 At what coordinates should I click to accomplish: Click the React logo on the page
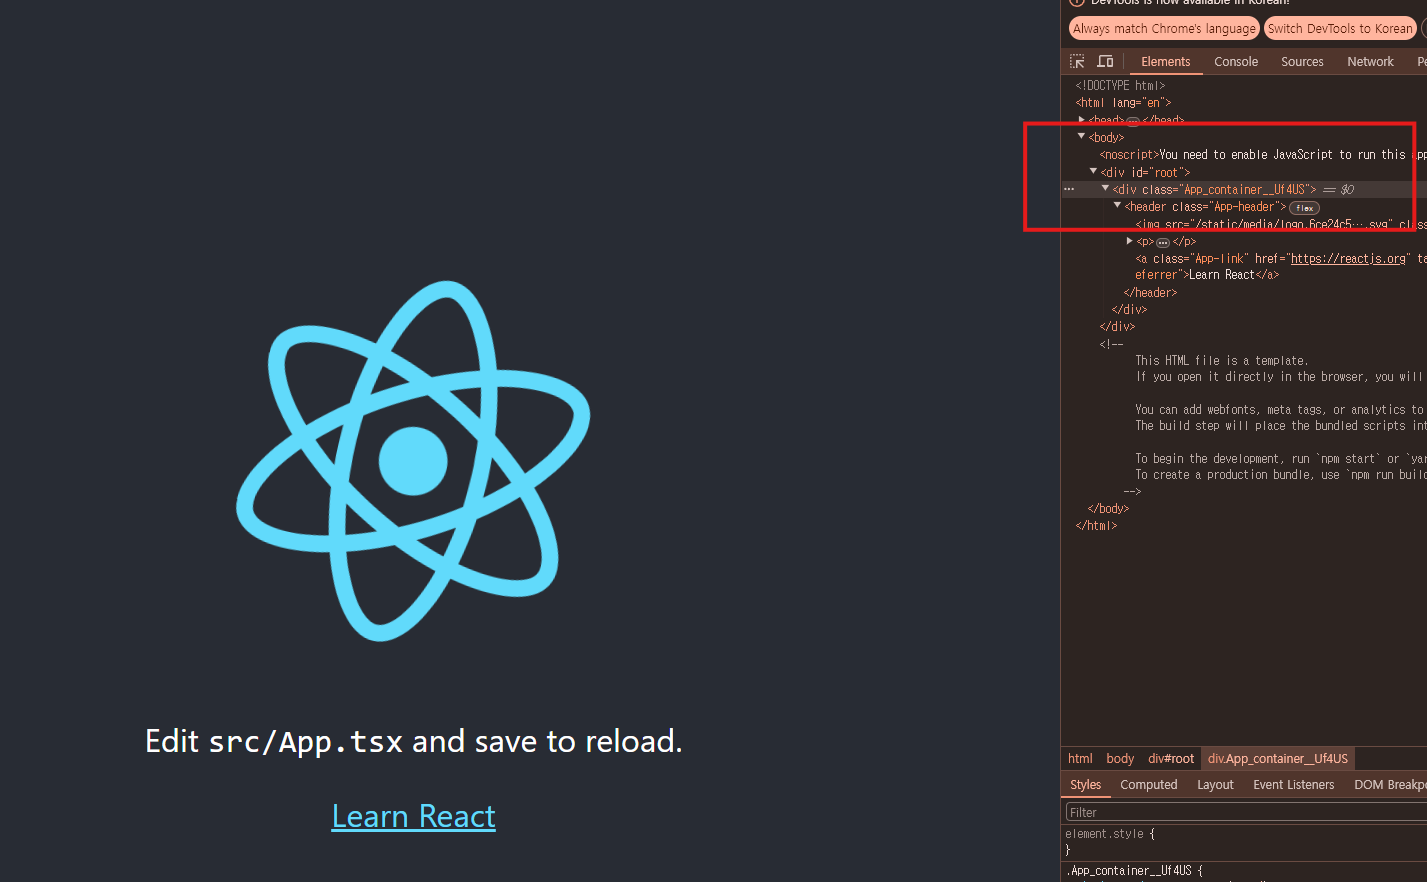[413, 461]
